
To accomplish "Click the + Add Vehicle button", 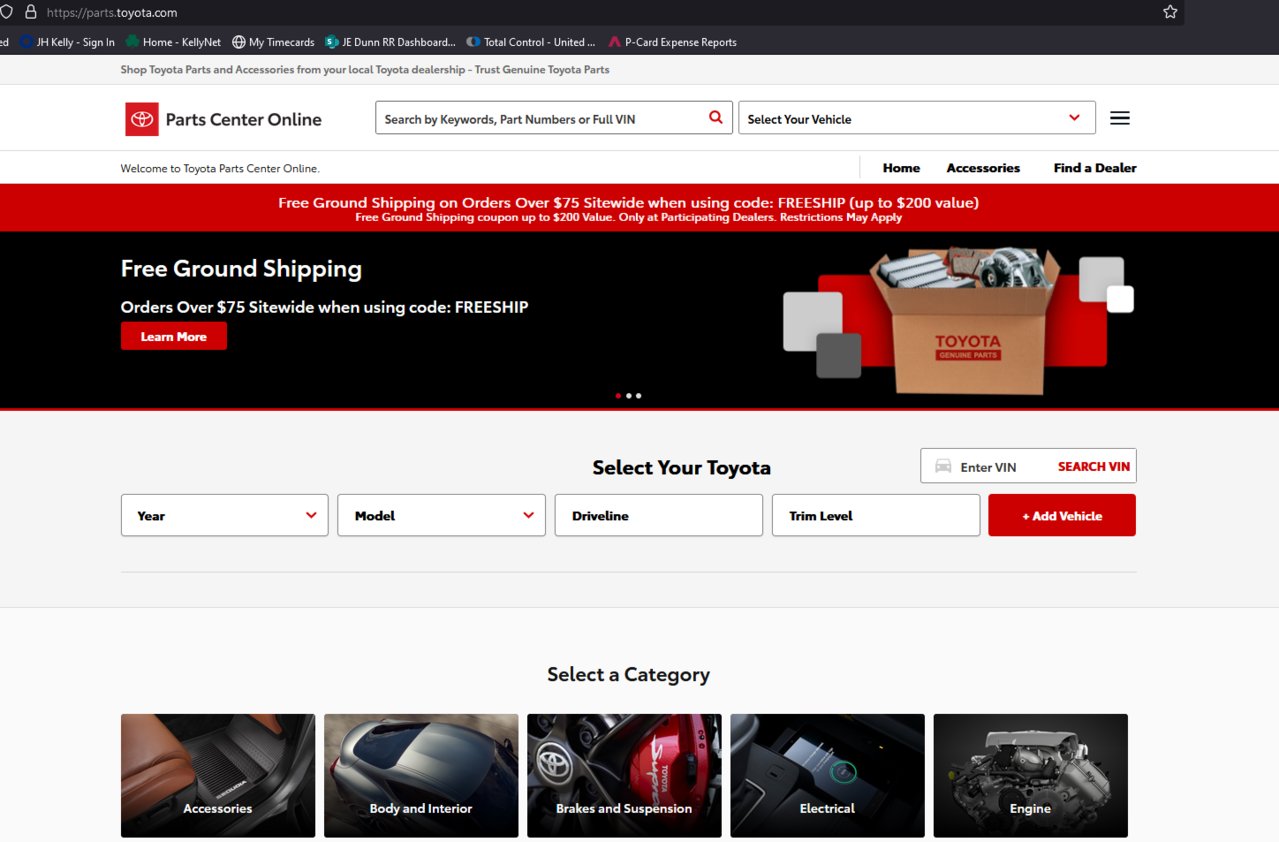I will click(x=1062, y=515).
